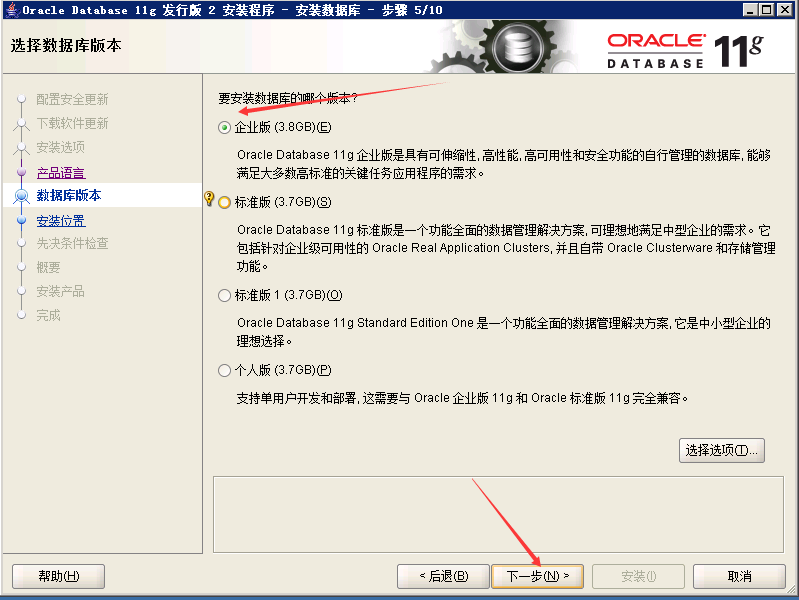Click the Standard Edition One description paragraph
Screen dimensions: 799x600
pos(503,332)
